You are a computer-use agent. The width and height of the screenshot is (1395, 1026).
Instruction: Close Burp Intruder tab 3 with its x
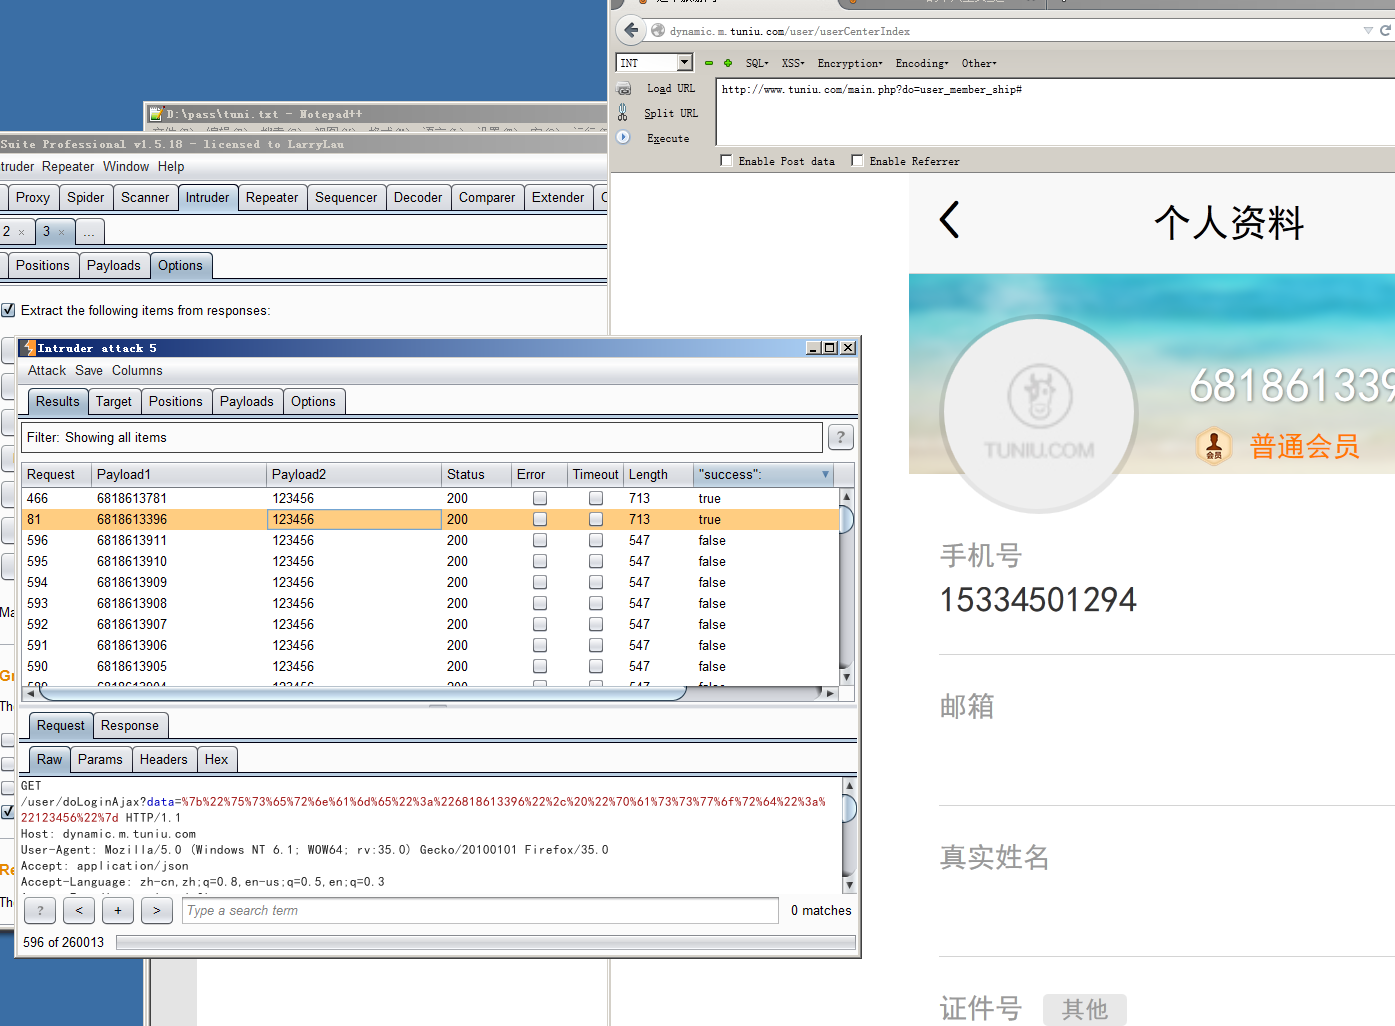coord(61,232)
